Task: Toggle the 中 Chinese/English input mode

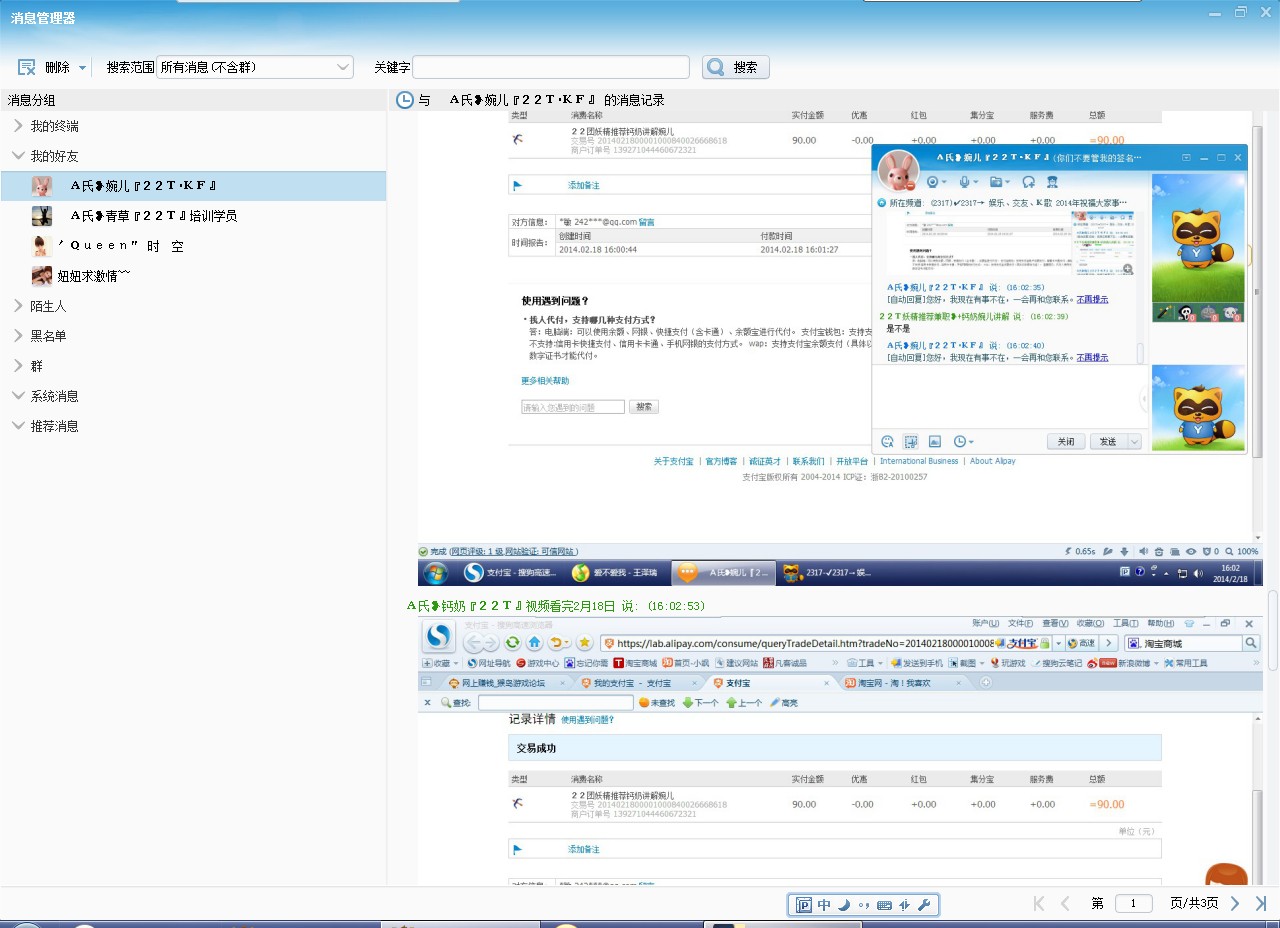Action: (824, 905)
